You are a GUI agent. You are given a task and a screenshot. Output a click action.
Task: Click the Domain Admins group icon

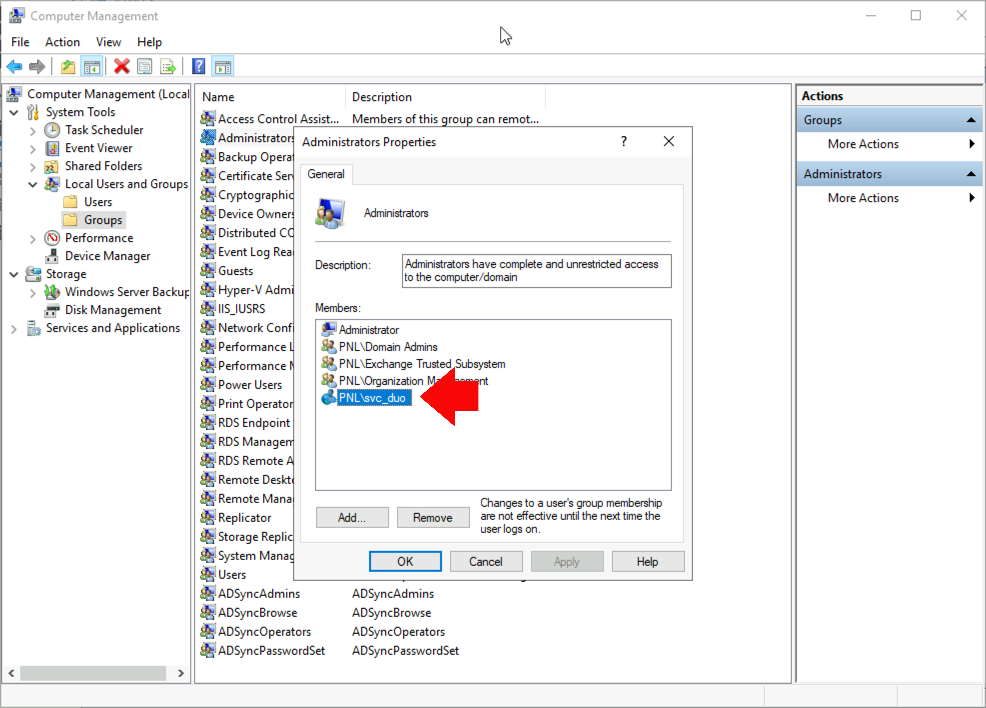(x=328, y=346)
